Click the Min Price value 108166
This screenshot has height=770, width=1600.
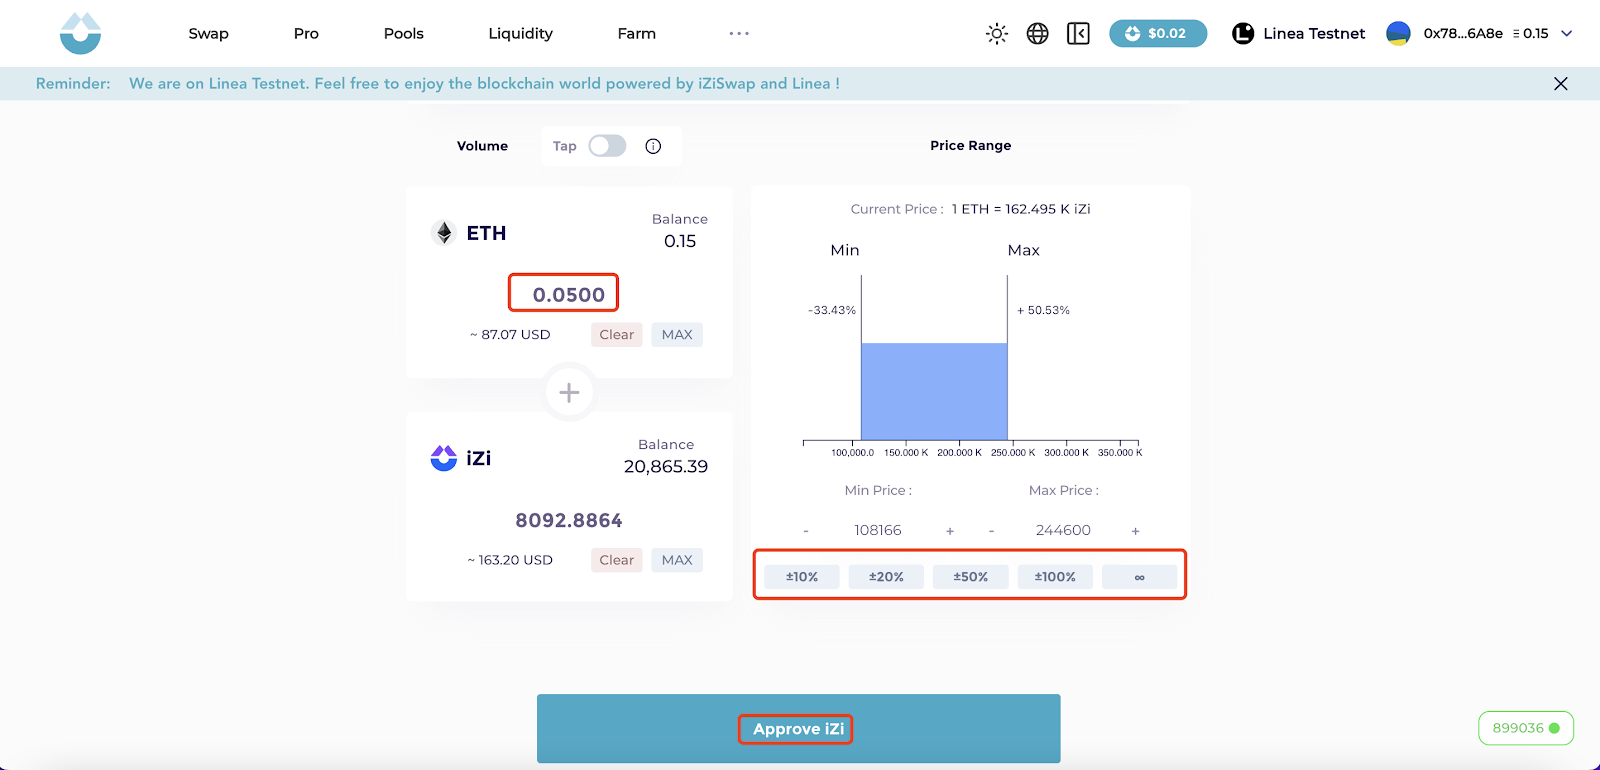click(878, 530)
